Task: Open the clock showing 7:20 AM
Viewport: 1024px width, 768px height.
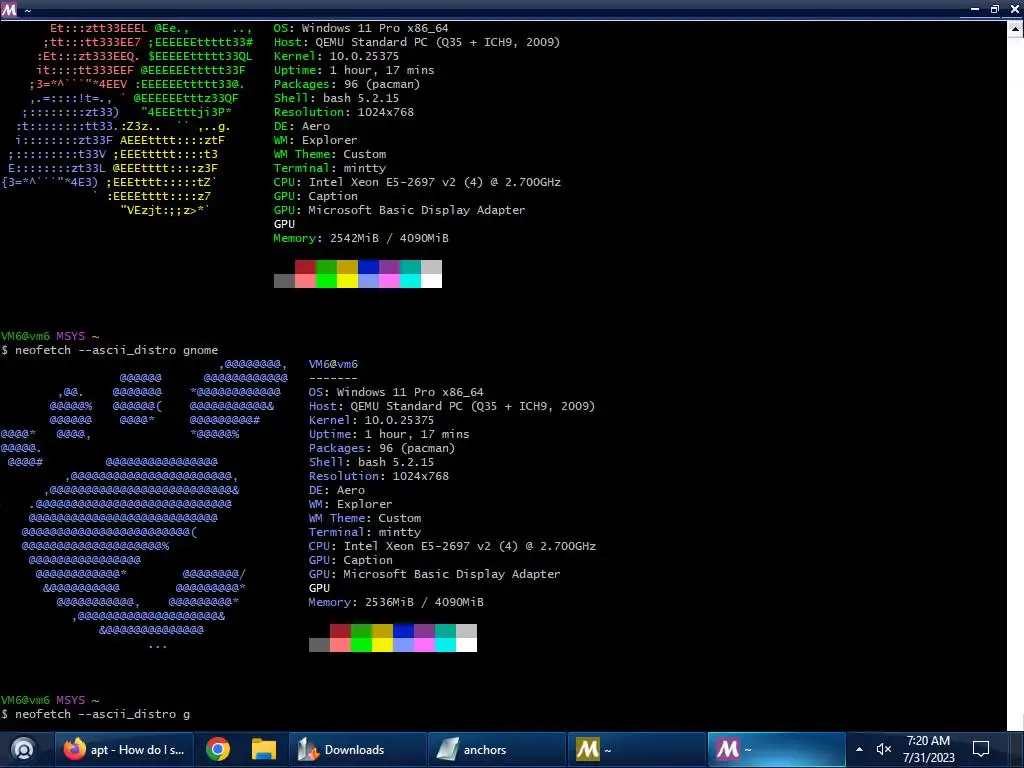Action: coord(928,749)
